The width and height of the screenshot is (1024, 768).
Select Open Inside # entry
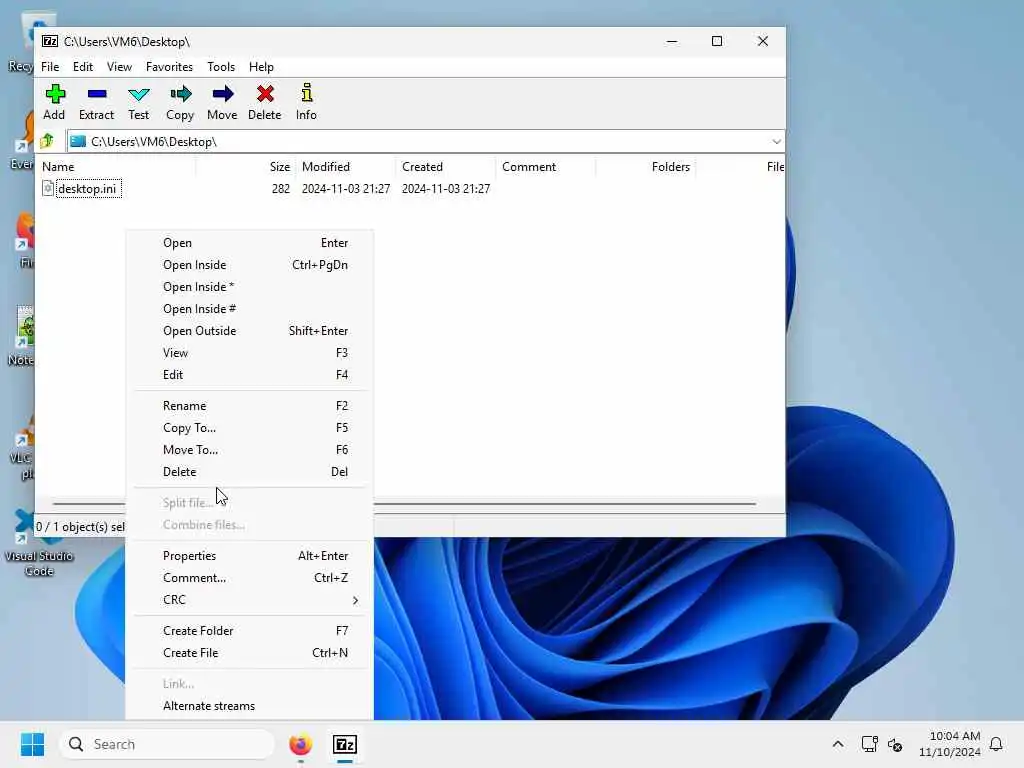point(249,309)
